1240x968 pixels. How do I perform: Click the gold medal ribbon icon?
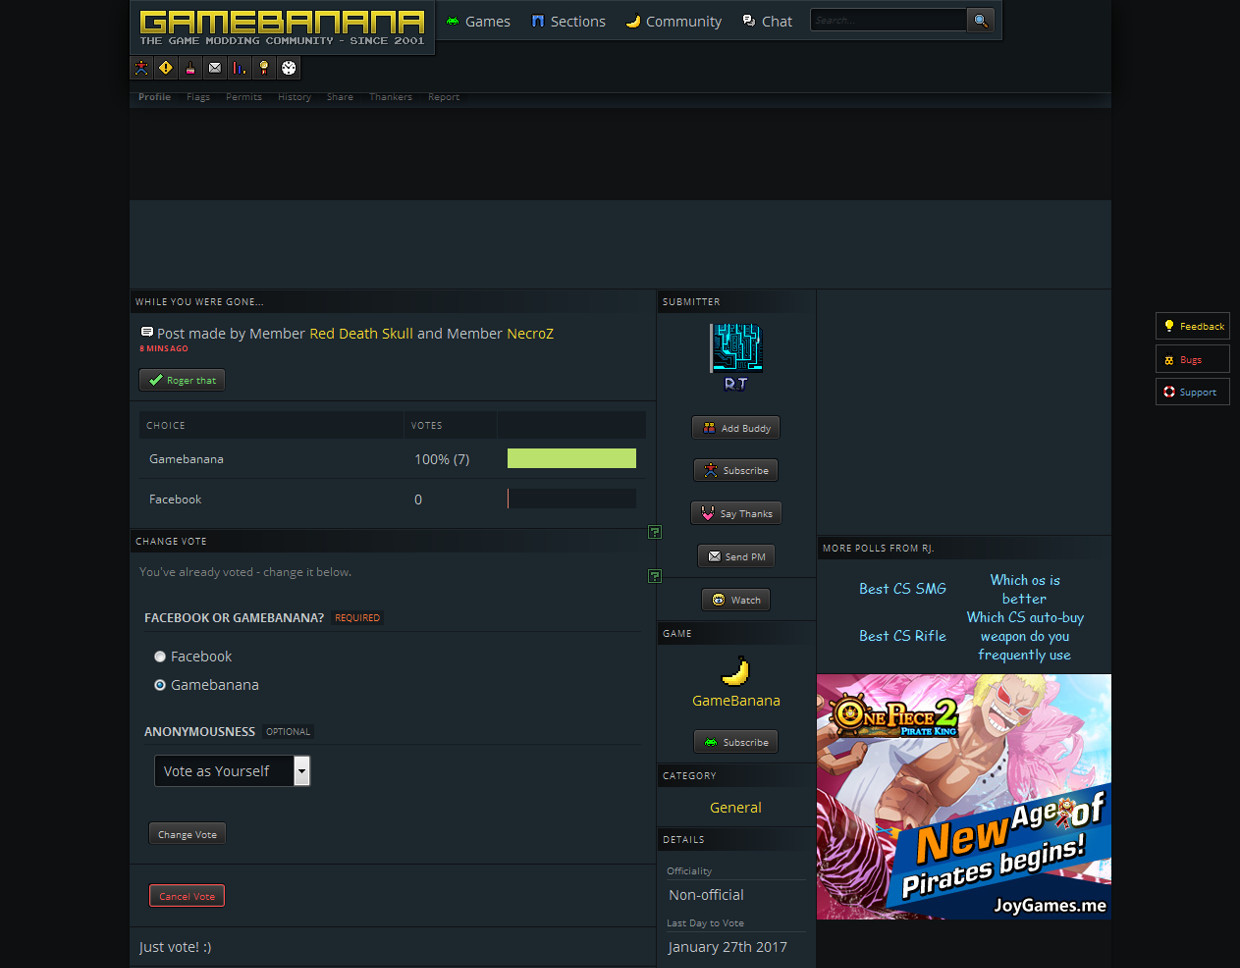point(264,68)
